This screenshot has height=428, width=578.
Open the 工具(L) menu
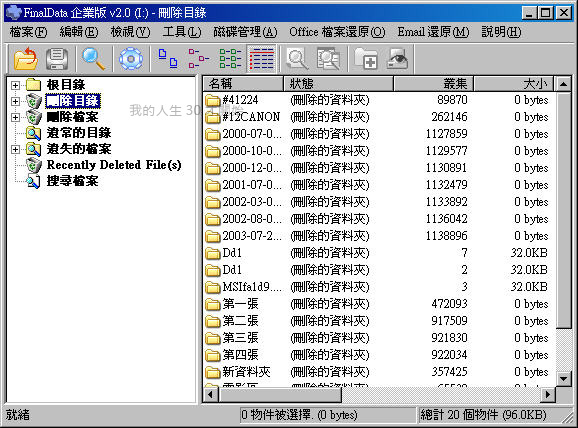(x=182, y=32)
